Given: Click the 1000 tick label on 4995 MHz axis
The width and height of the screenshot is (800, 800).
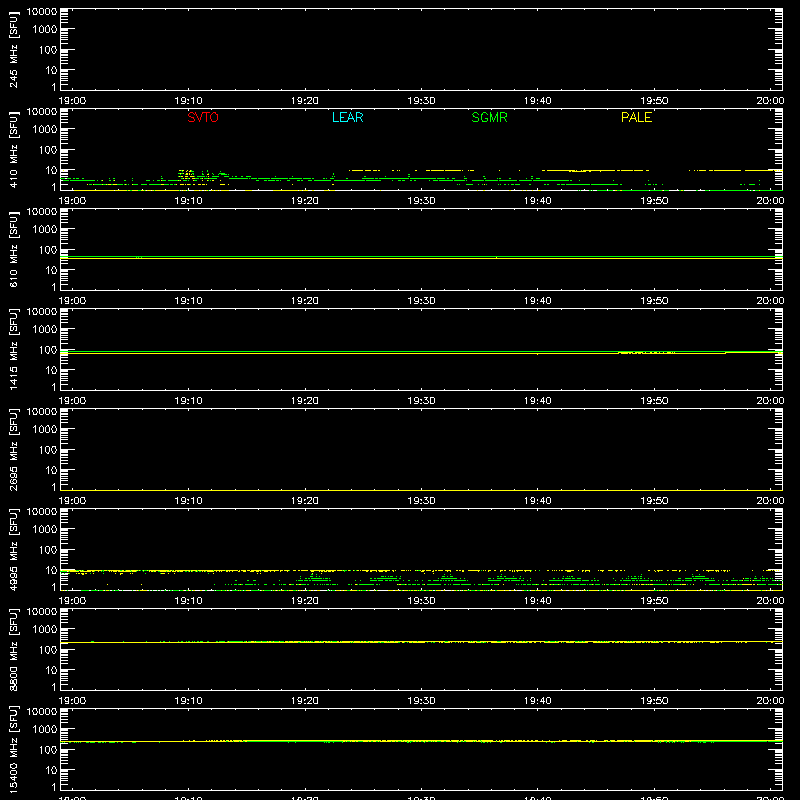Looking at the screenshot, I should (45, 530).
